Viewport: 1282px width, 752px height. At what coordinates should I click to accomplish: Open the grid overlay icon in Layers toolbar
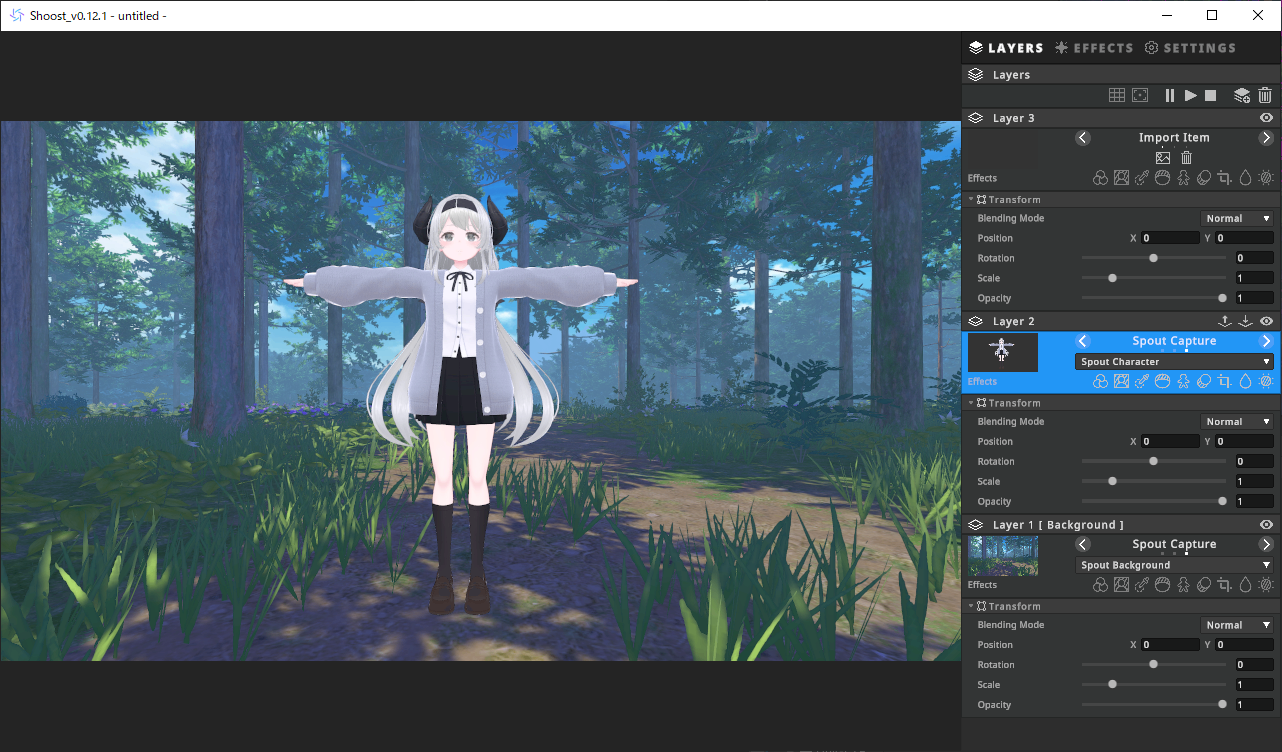1117,95
